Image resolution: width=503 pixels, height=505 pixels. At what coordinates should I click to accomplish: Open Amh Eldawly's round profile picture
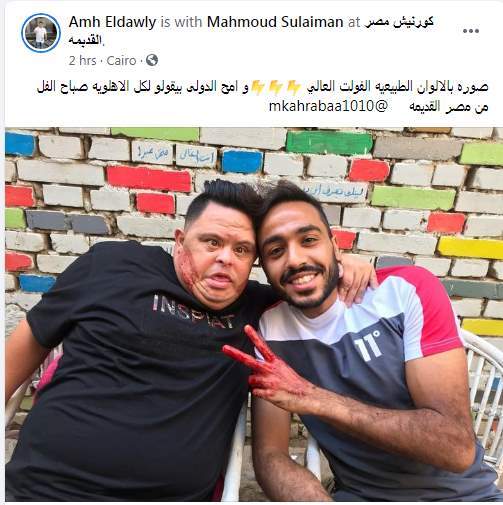coord(41,33)
